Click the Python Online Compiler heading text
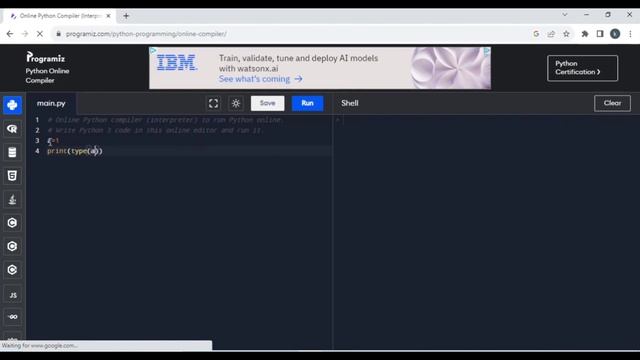 (x=47, y=76)
